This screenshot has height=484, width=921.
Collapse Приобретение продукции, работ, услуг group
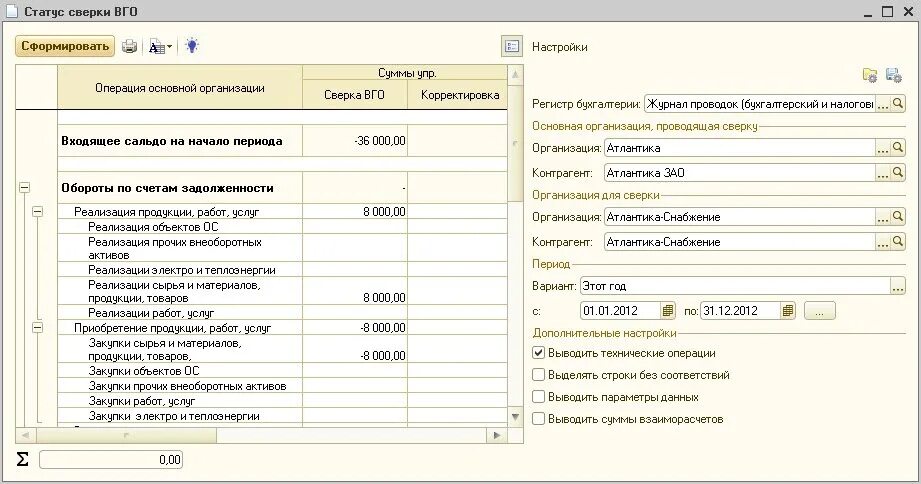[x=38, y=328]
